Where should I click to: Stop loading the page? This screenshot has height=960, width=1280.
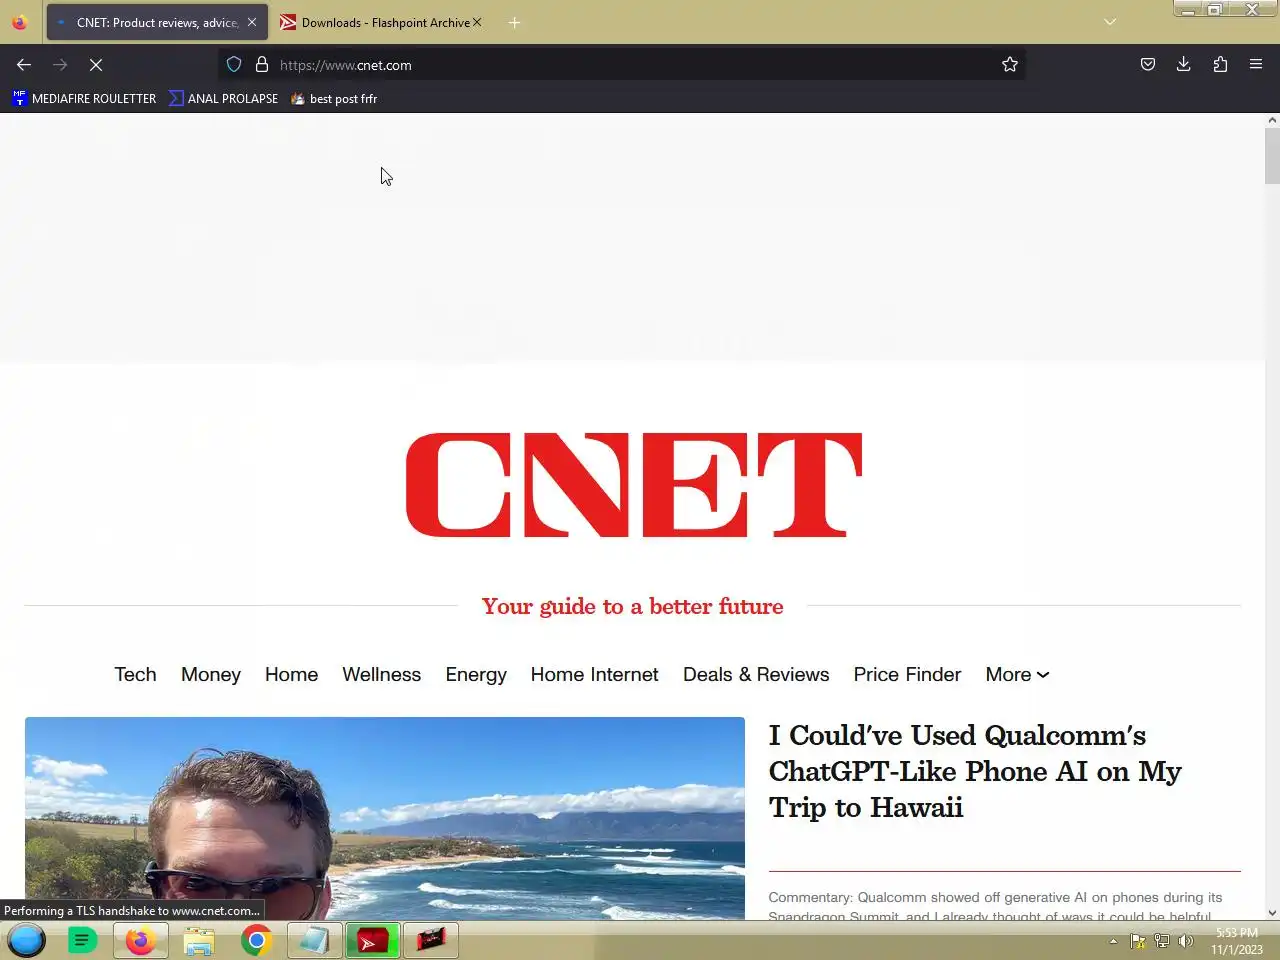96,65
